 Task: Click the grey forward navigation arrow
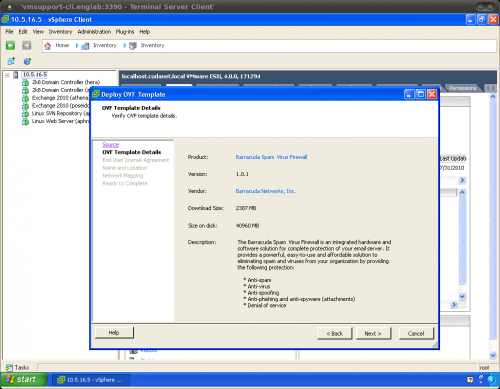pyautogui.click(x=27, y=45)
